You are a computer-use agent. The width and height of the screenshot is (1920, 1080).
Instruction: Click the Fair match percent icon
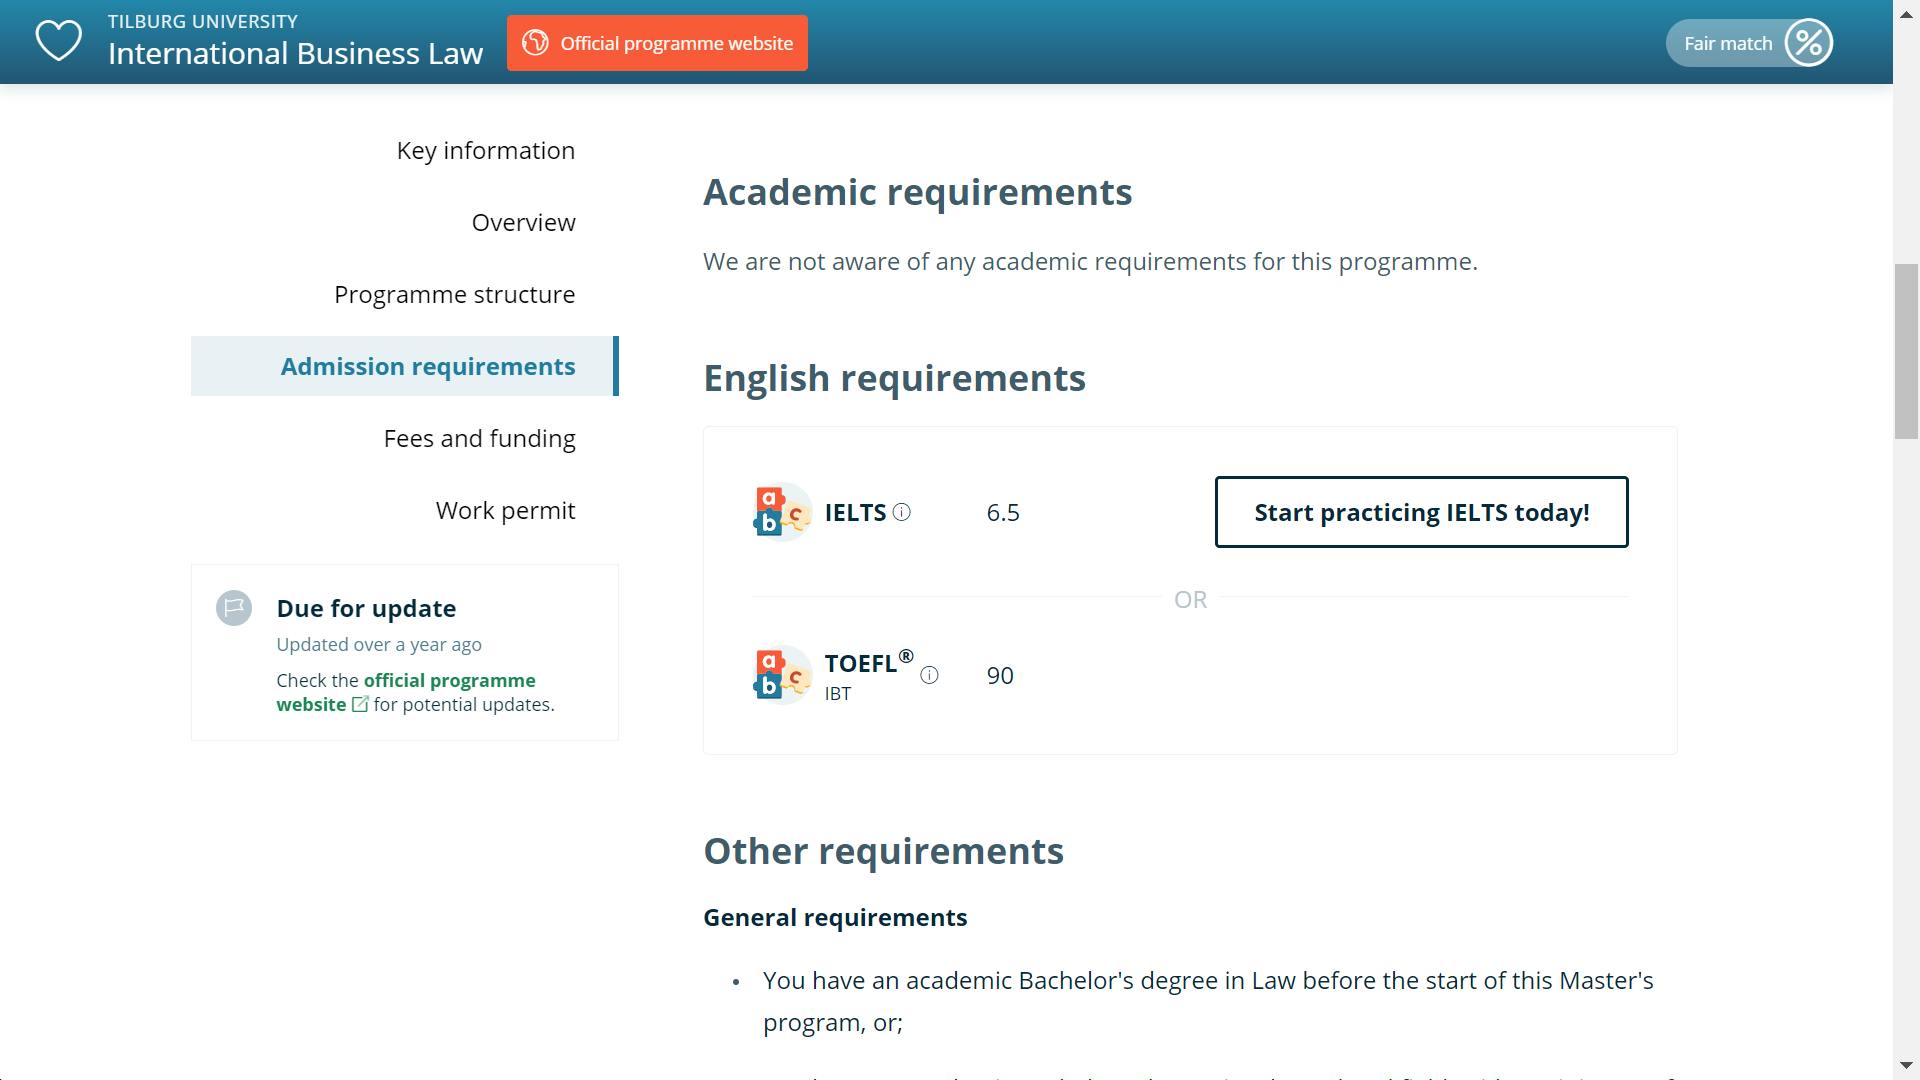(x=1808, y=43)
